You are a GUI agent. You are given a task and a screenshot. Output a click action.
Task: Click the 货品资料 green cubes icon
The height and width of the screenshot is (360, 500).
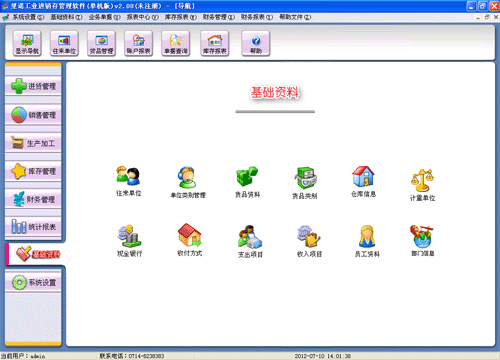[247, 177]
